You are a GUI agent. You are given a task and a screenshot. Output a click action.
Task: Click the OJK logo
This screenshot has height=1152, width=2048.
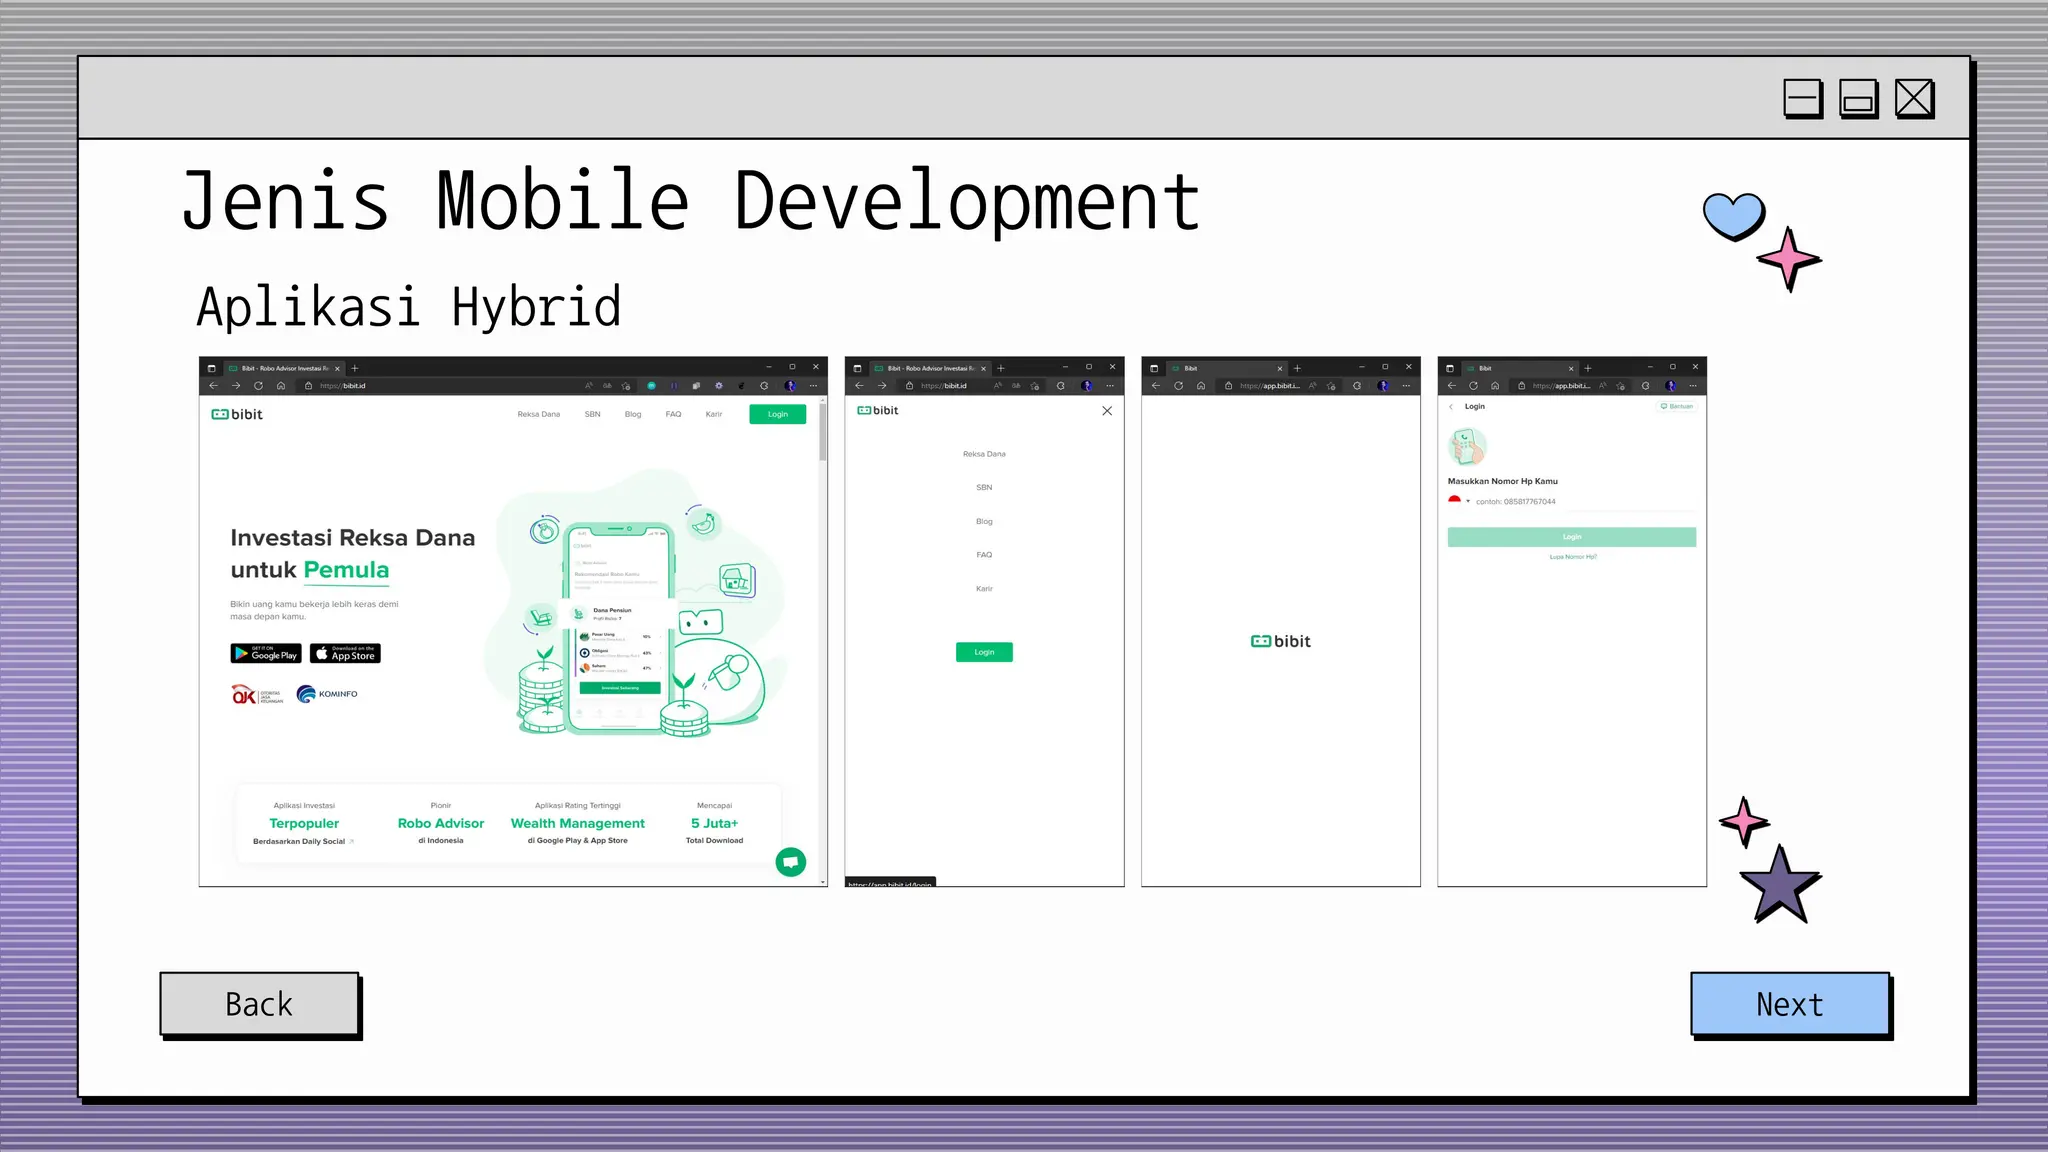pyautogui.click(x=257, y=695)
